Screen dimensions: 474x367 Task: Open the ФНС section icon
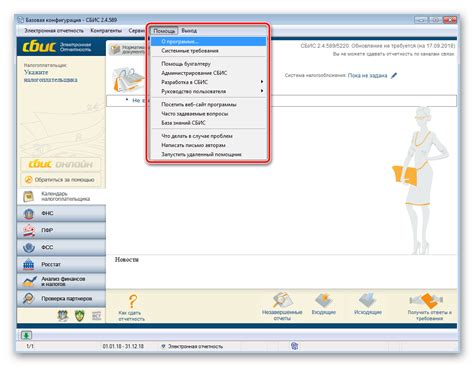(x=29, y=213)
